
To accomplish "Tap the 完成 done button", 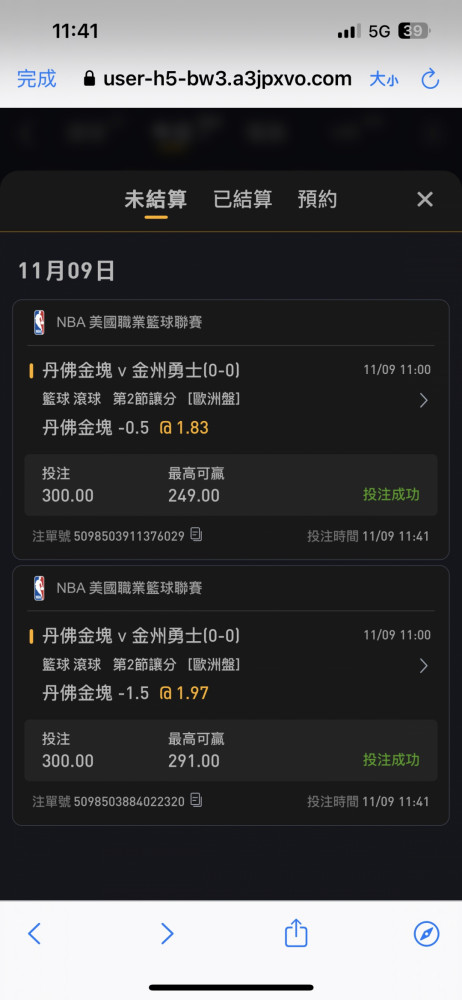I will 36,79.
